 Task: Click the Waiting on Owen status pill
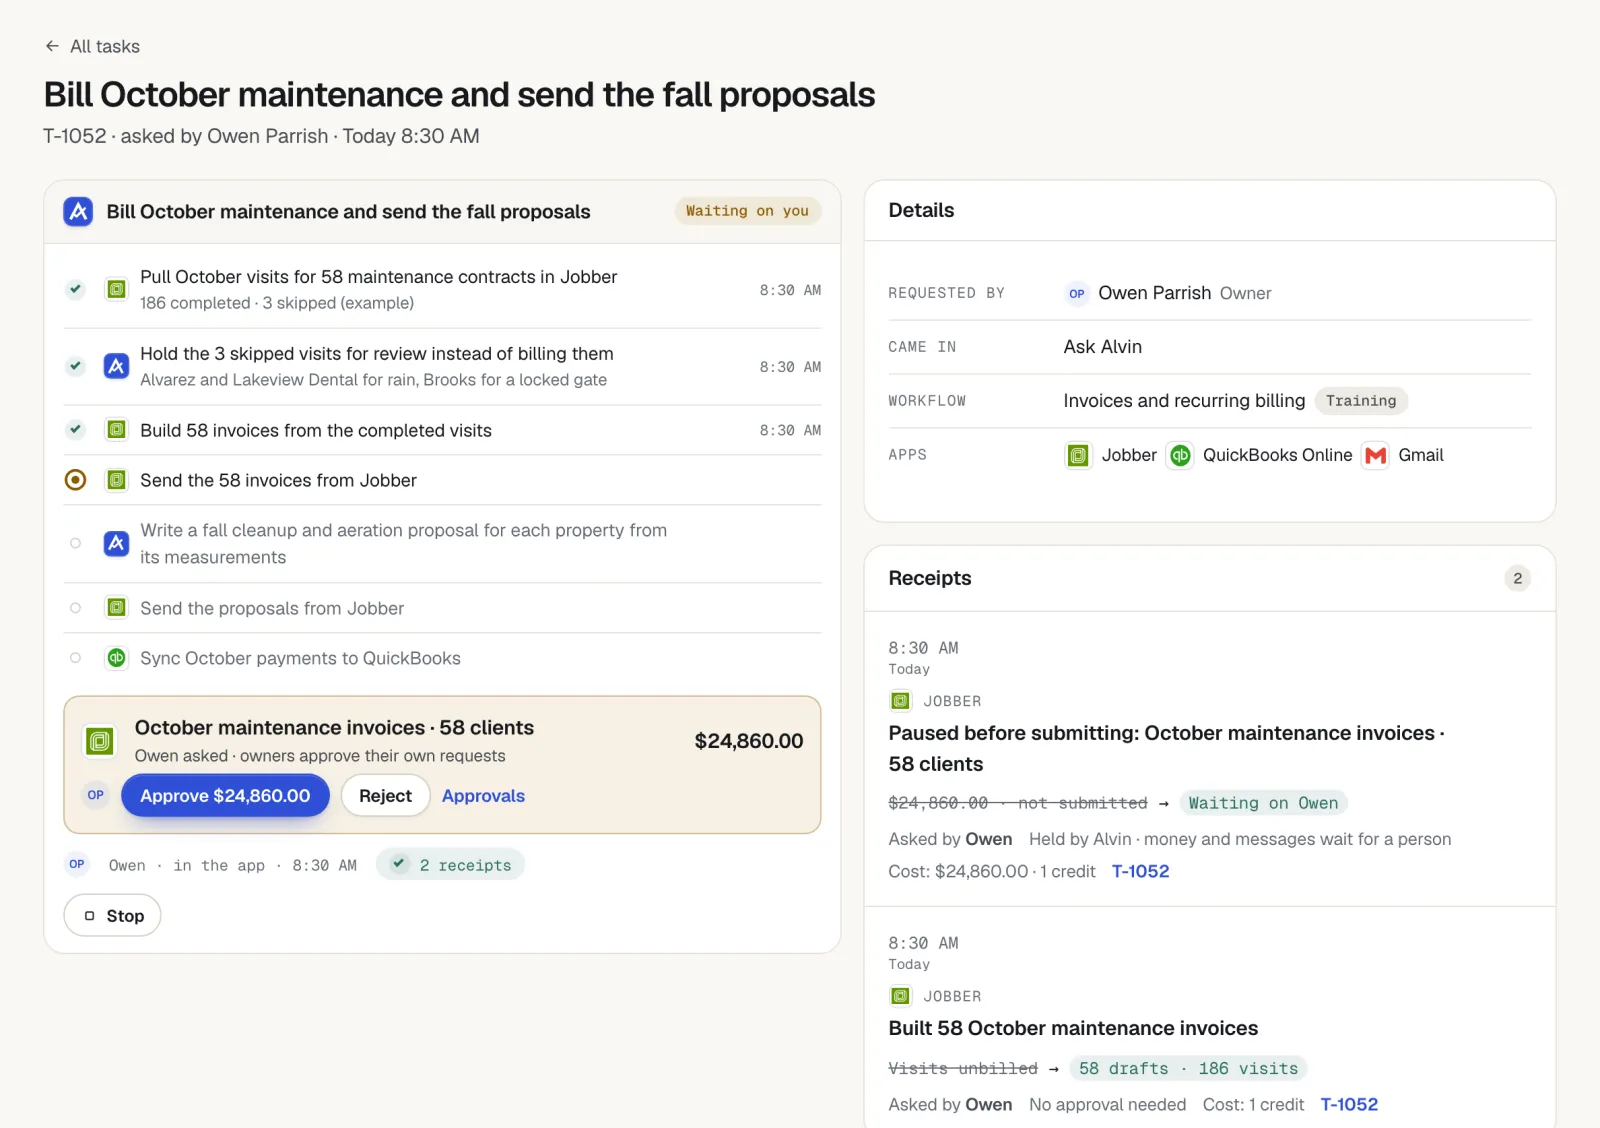click(x=1263, y=803)
